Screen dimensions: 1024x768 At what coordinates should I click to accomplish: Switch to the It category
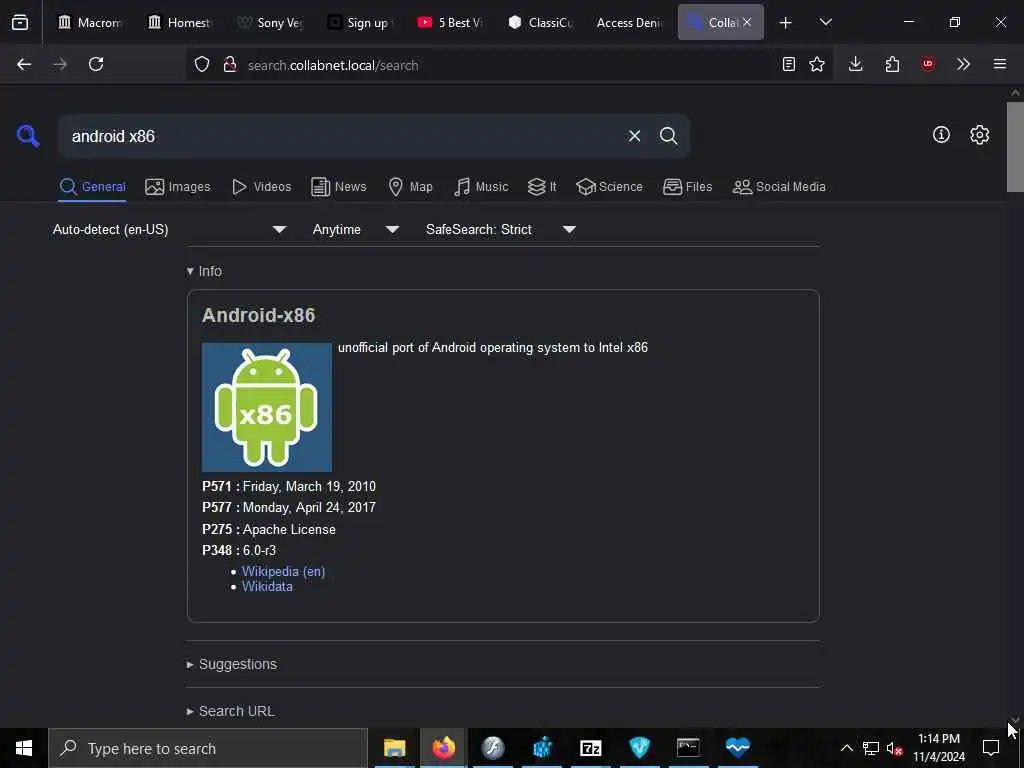click(542, 187)
